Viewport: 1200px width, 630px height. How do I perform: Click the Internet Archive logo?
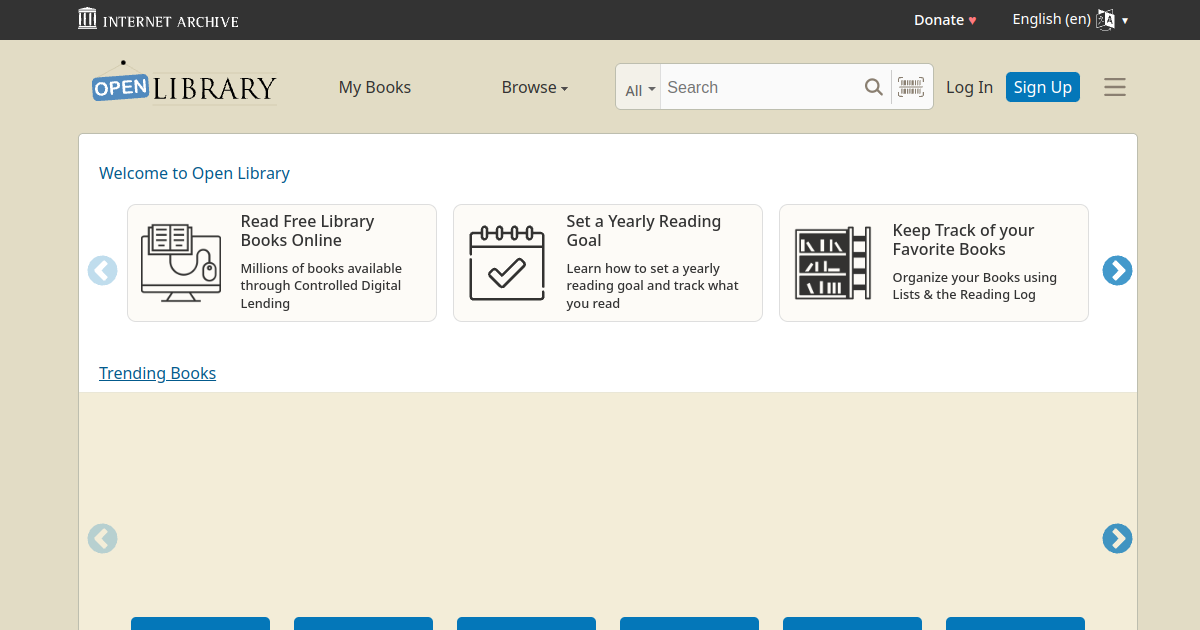point(158,19)
